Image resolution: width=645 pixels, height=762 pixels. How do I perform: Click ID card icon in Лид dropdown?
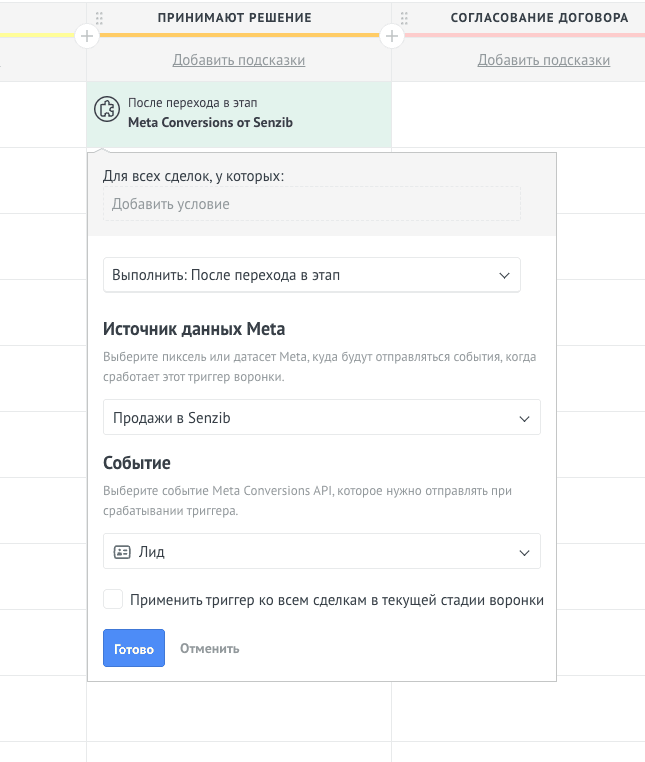pos(122,552)
